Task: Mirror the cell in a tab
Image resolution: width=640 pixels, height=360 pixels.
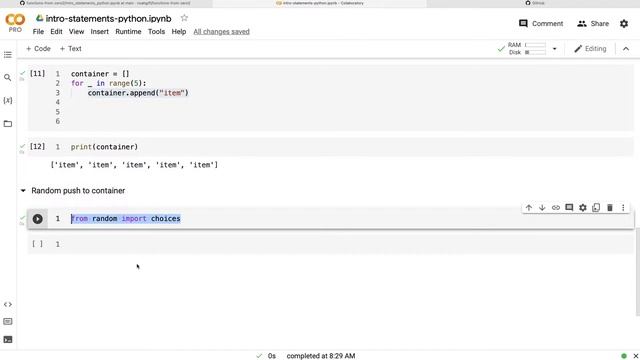Action: (x=596, y=207)
